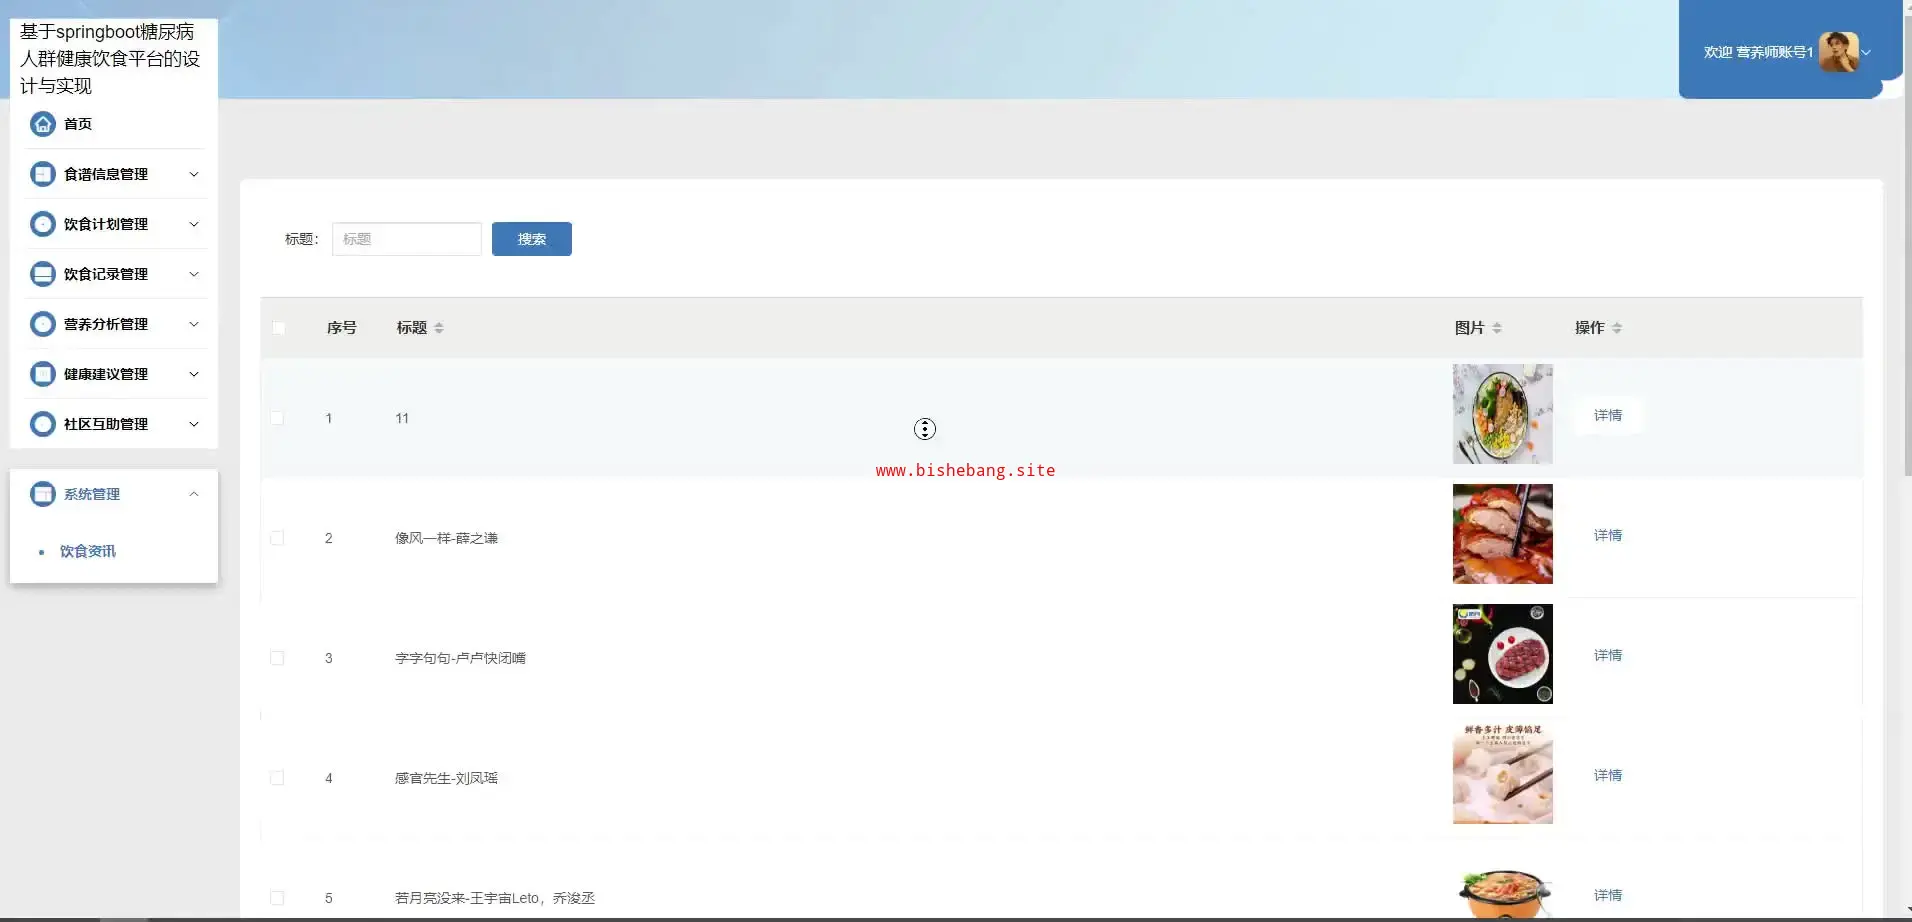Click the roast duck thumbnail in row 2
This screenshot has width=1912, height=922.
coord(1503,534)
